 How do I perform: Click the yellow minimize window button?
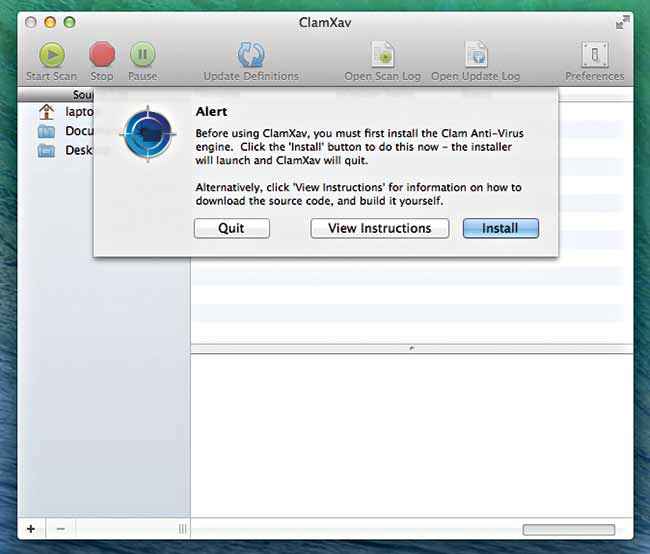pos(50,22)
